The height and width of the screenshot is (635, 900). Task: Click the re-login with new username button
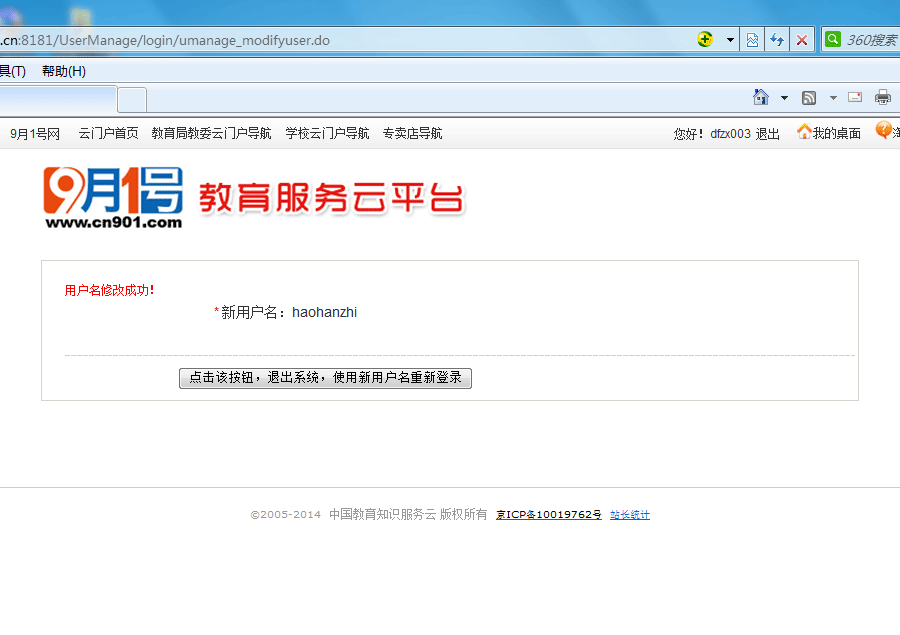tap(325, 378)
